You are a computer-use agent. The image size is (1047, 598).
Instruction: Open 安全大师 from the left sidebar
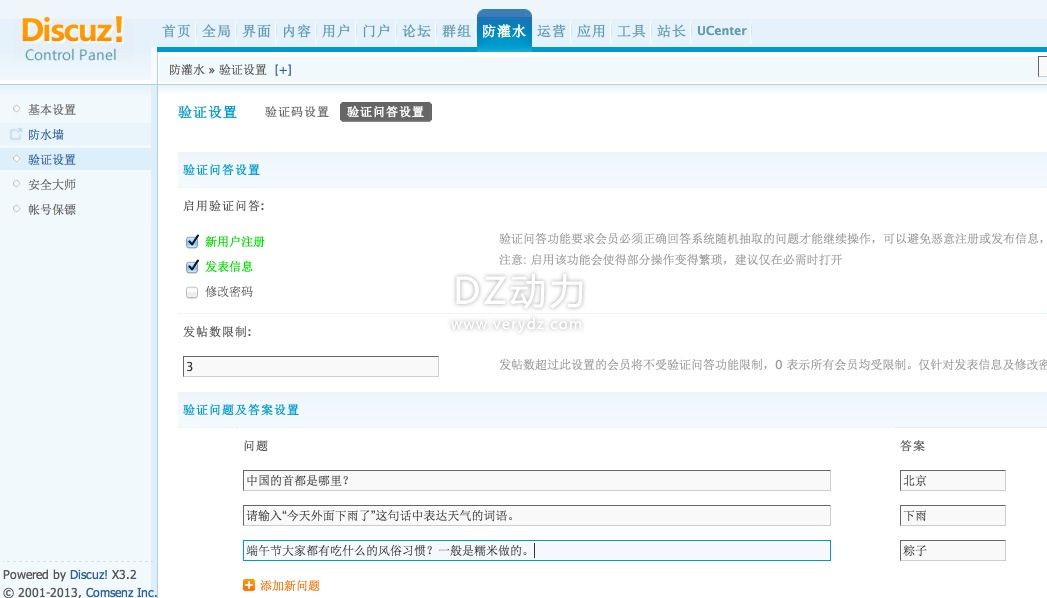click(x=52, y=185)
